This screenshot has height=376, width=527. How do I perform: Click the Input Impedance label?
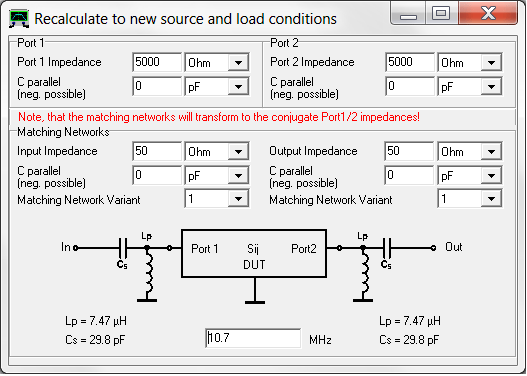pos(57,151)
